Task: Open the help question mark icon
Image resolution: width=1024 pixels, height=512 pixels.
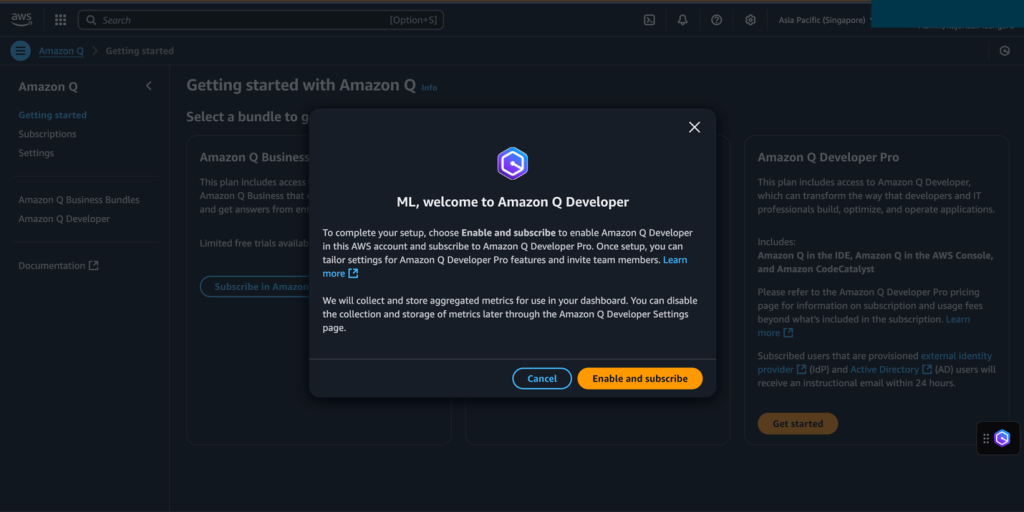Action: (716, 20)
